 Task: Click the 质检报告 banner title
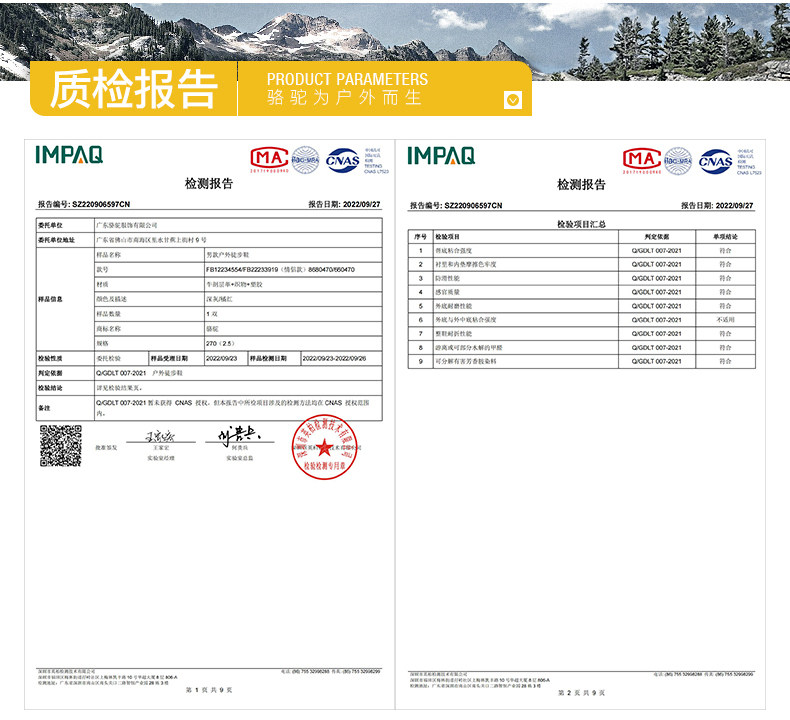tap(134, 89)
